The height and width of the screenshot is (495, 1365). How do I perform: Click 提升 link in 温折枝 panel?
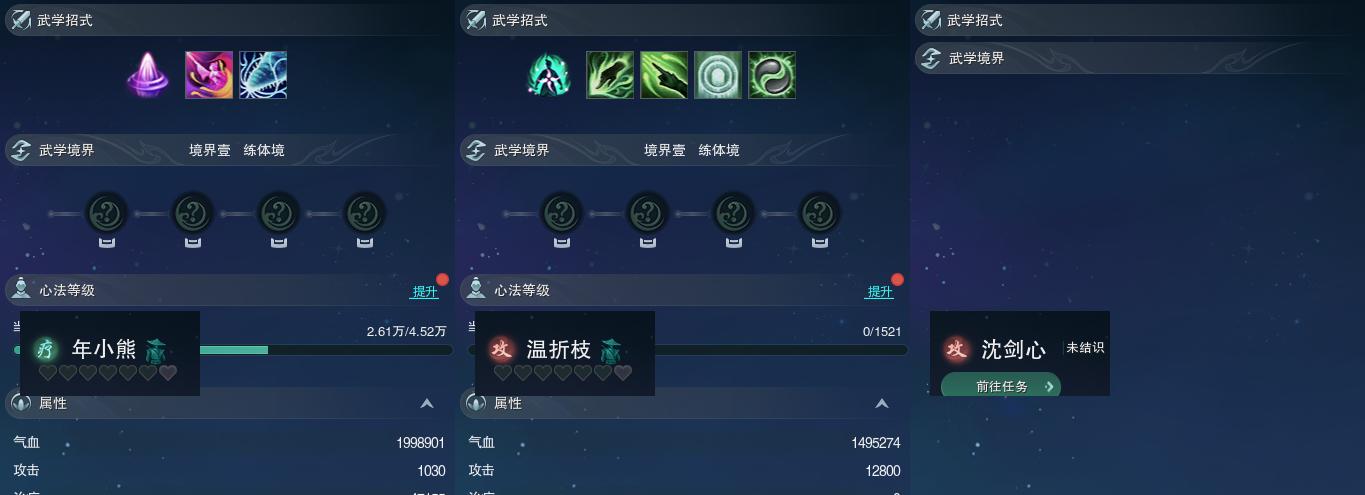[x=880, y=291]
